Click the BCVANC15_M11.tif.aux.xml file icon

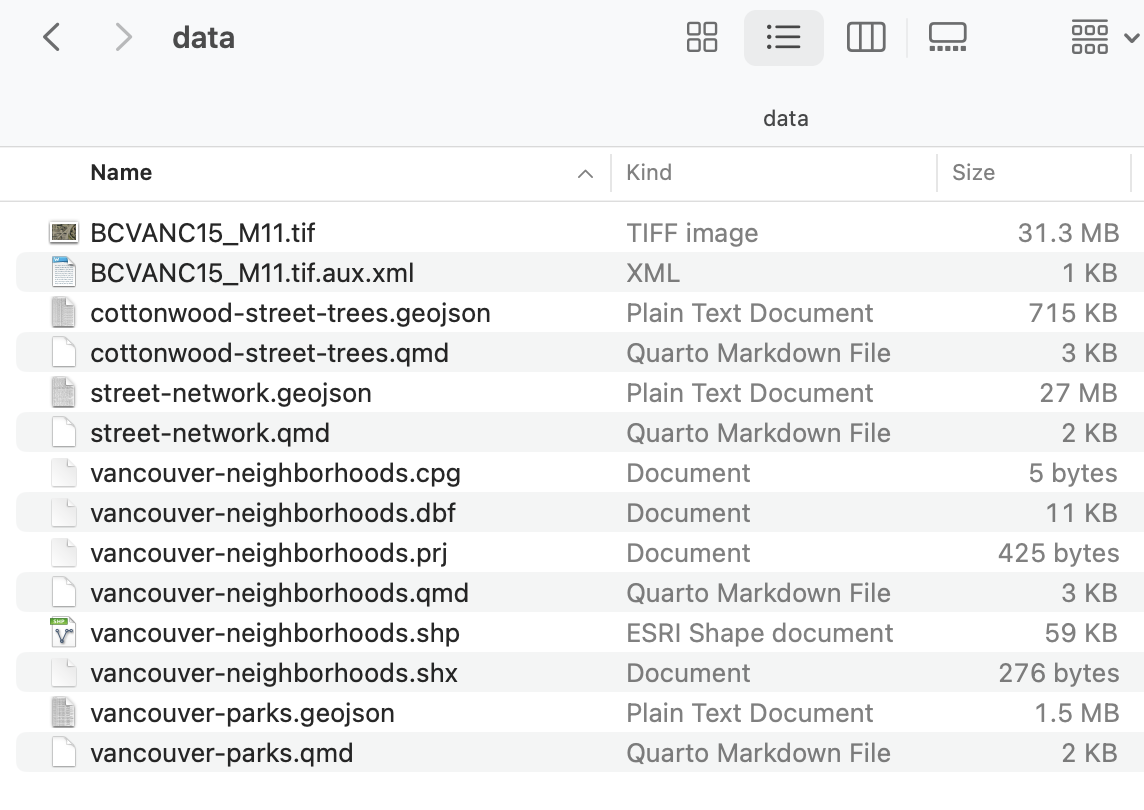click(64, 273)
